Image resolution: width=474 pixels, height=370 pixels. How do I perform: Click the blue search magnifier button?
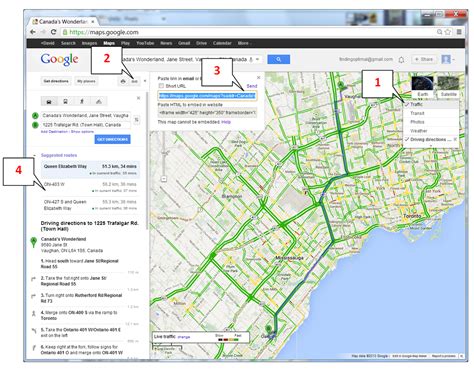[279, 59]
